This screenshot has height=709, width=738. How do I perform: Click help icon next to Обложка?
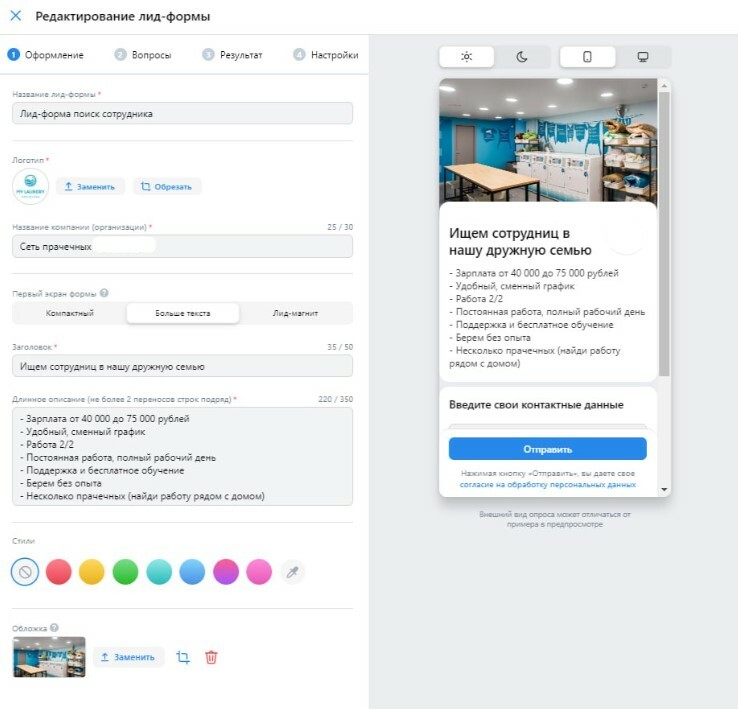tap(54, 628)
